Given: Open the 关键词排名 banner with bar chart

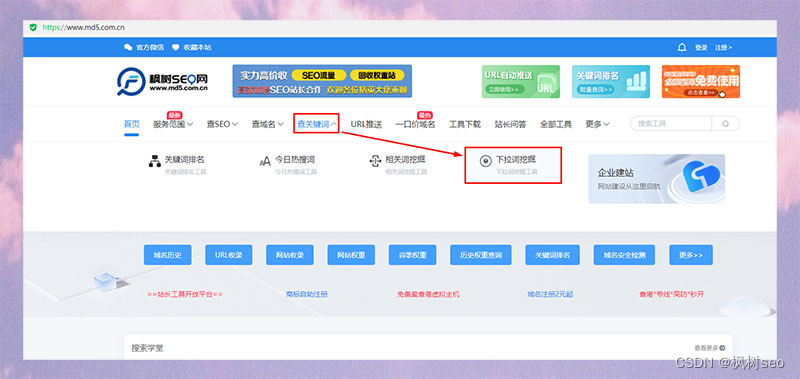Looking at the screenshot, I should coord(611,81).
